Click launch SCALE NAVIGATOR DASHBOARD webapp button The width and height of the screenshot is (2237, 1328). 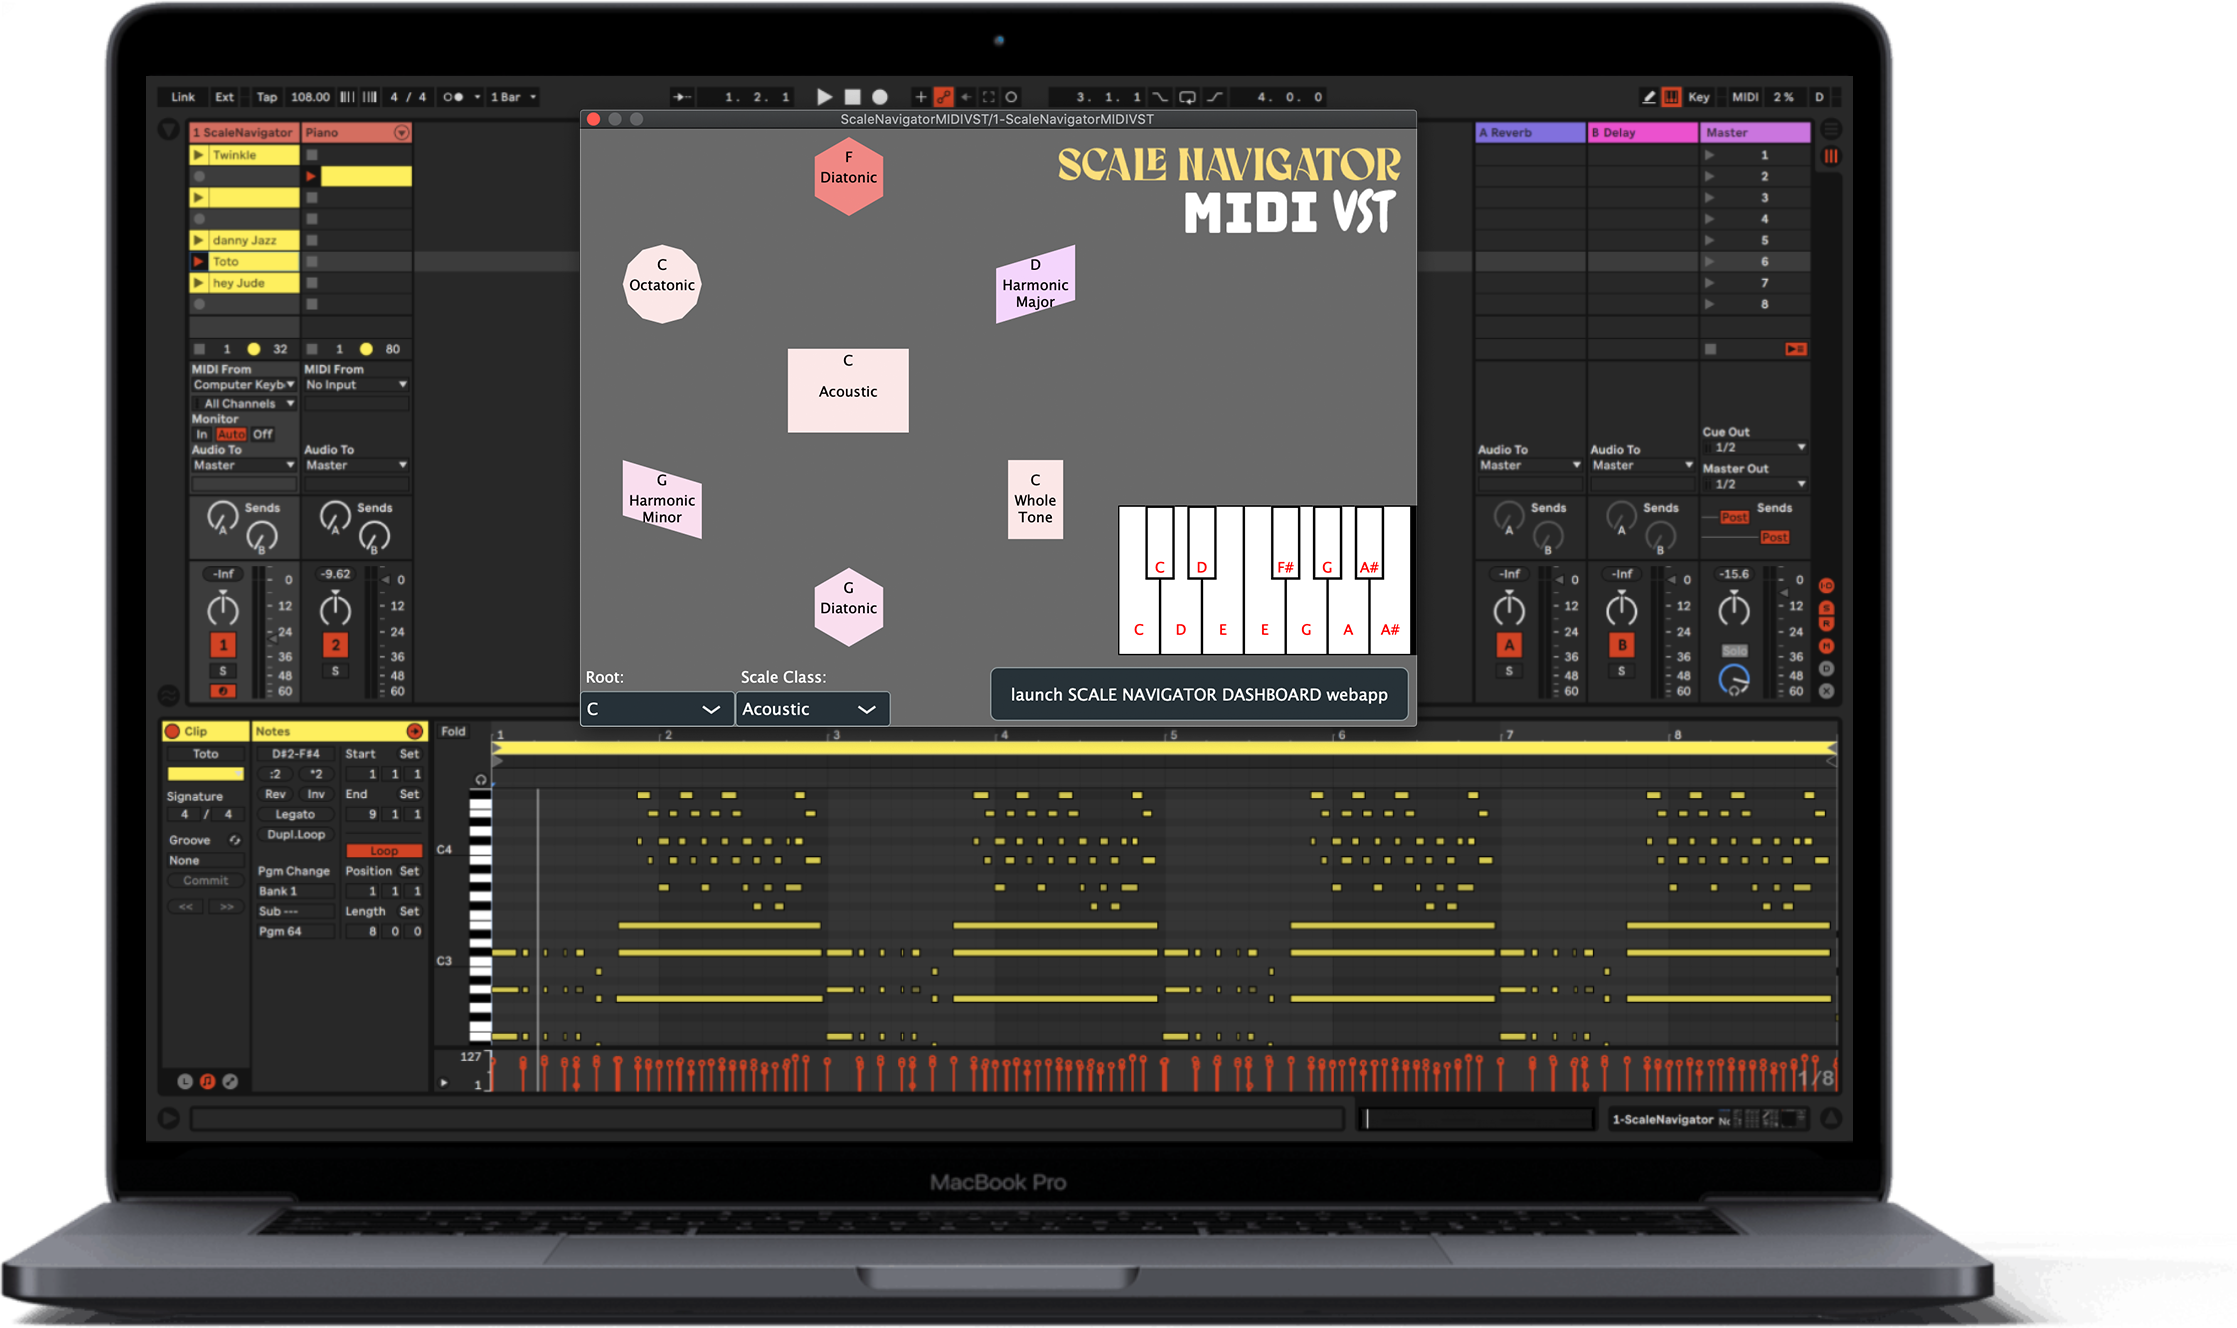tap(1199, 694)
